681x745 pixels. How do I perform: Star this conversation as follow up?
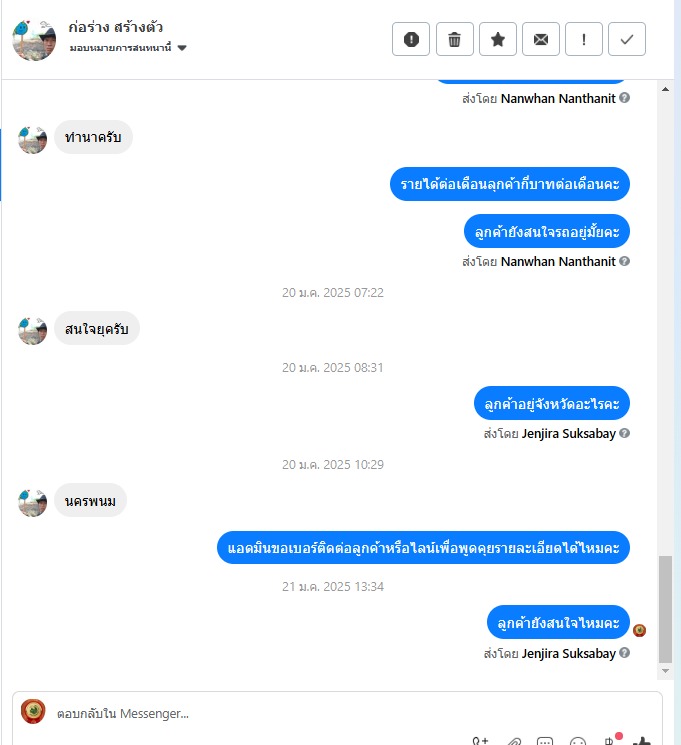[x=498, y=39]
